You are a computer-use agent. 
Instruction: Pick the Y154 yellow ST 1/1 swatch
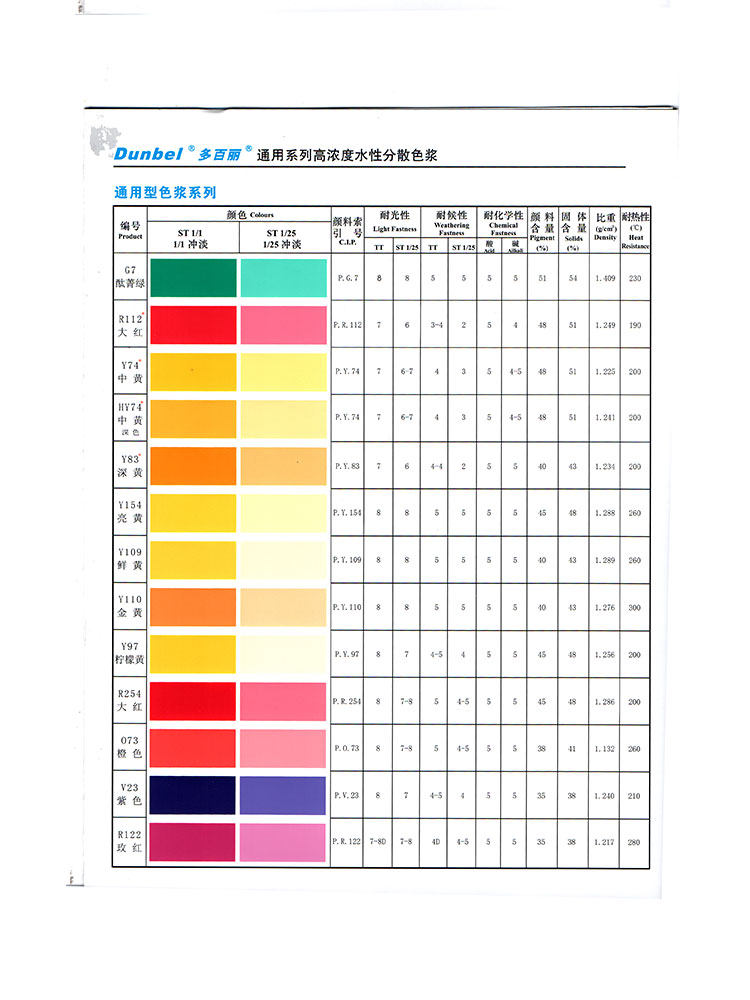point(193,513)
